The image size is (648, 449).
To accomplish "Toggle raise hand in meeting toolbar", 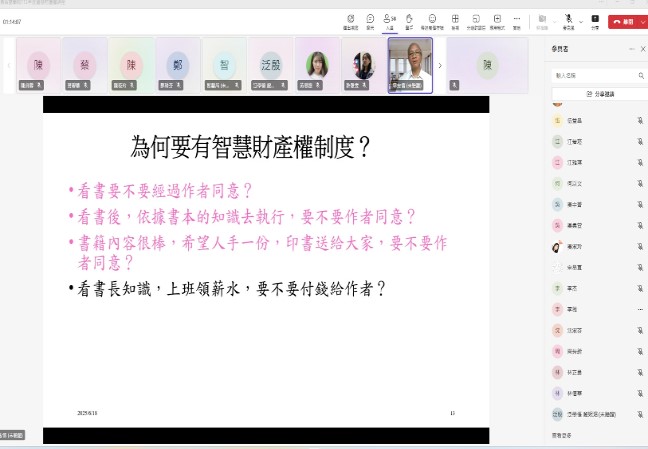I will click(x=410, y=20).
